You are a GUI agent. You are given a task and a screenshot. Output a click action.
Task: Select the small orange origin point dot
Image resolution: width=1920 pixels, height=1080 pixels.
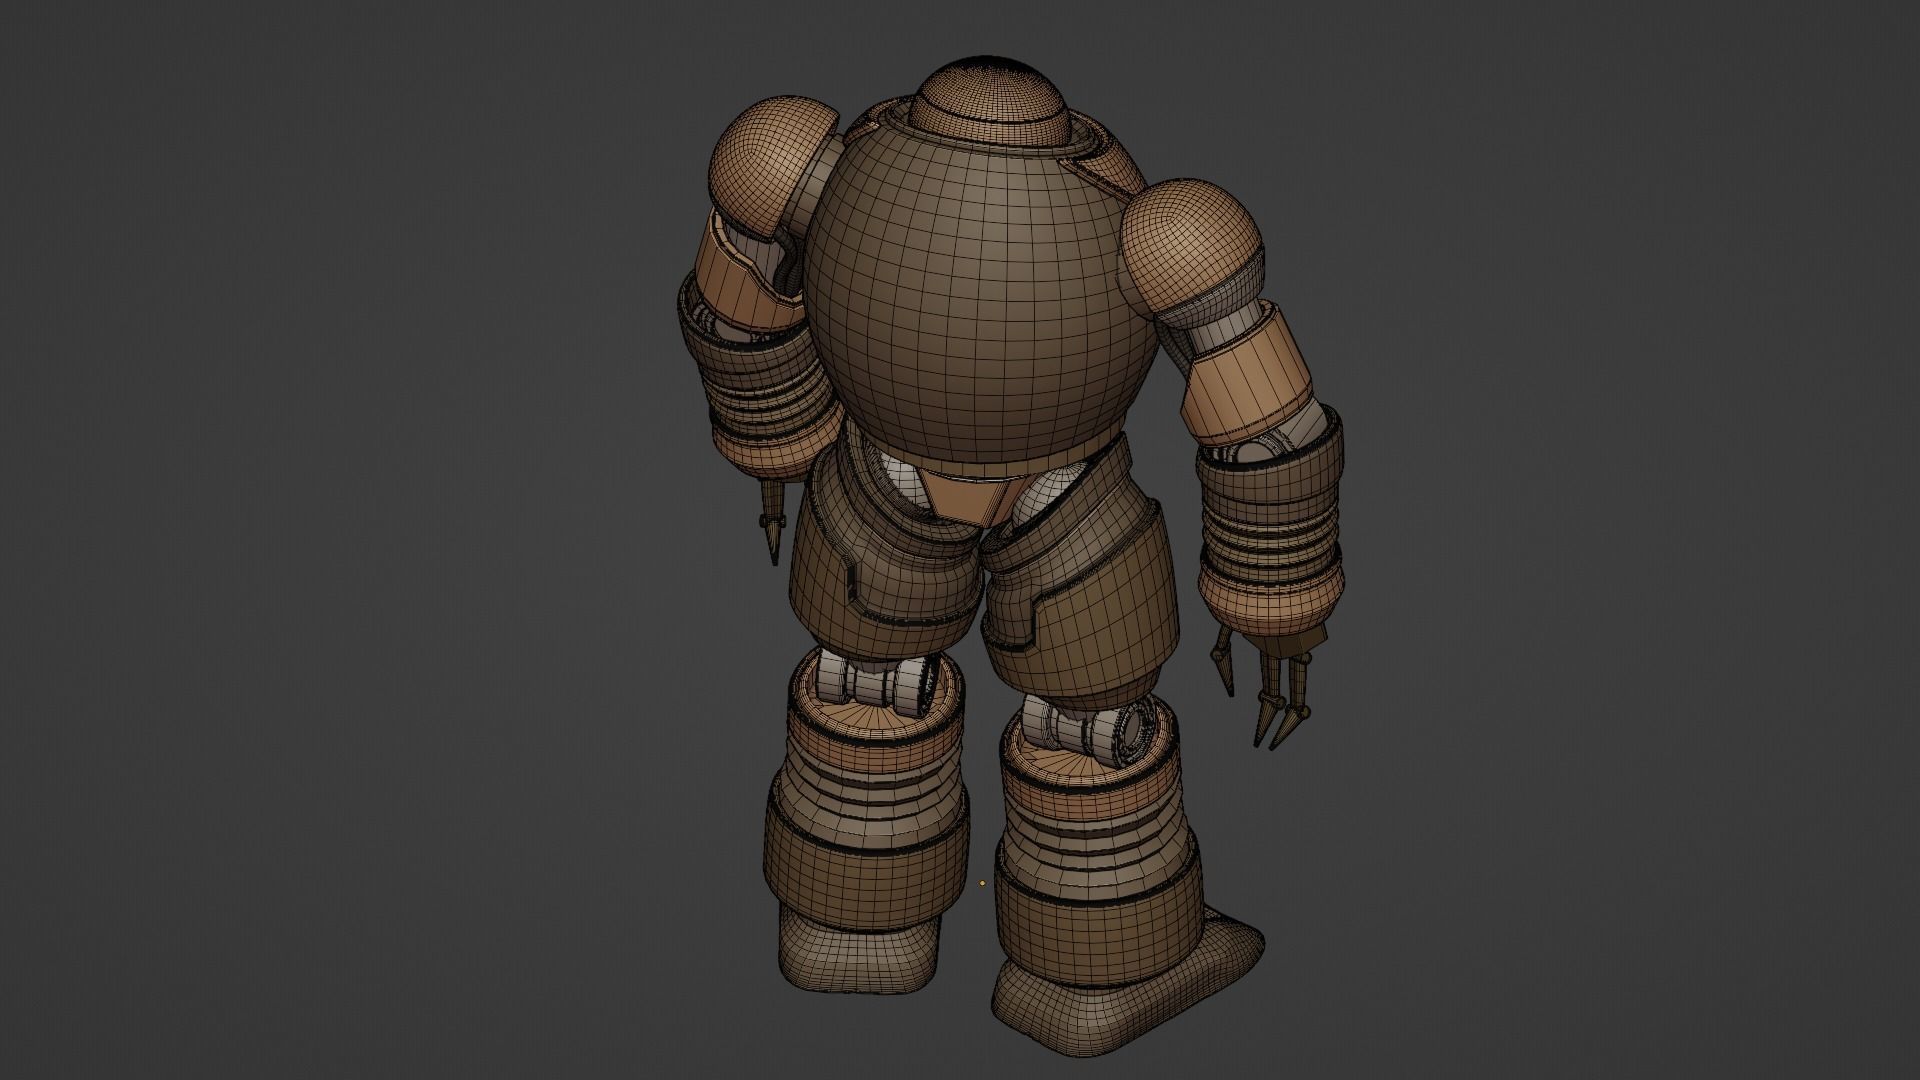[982, 883]
